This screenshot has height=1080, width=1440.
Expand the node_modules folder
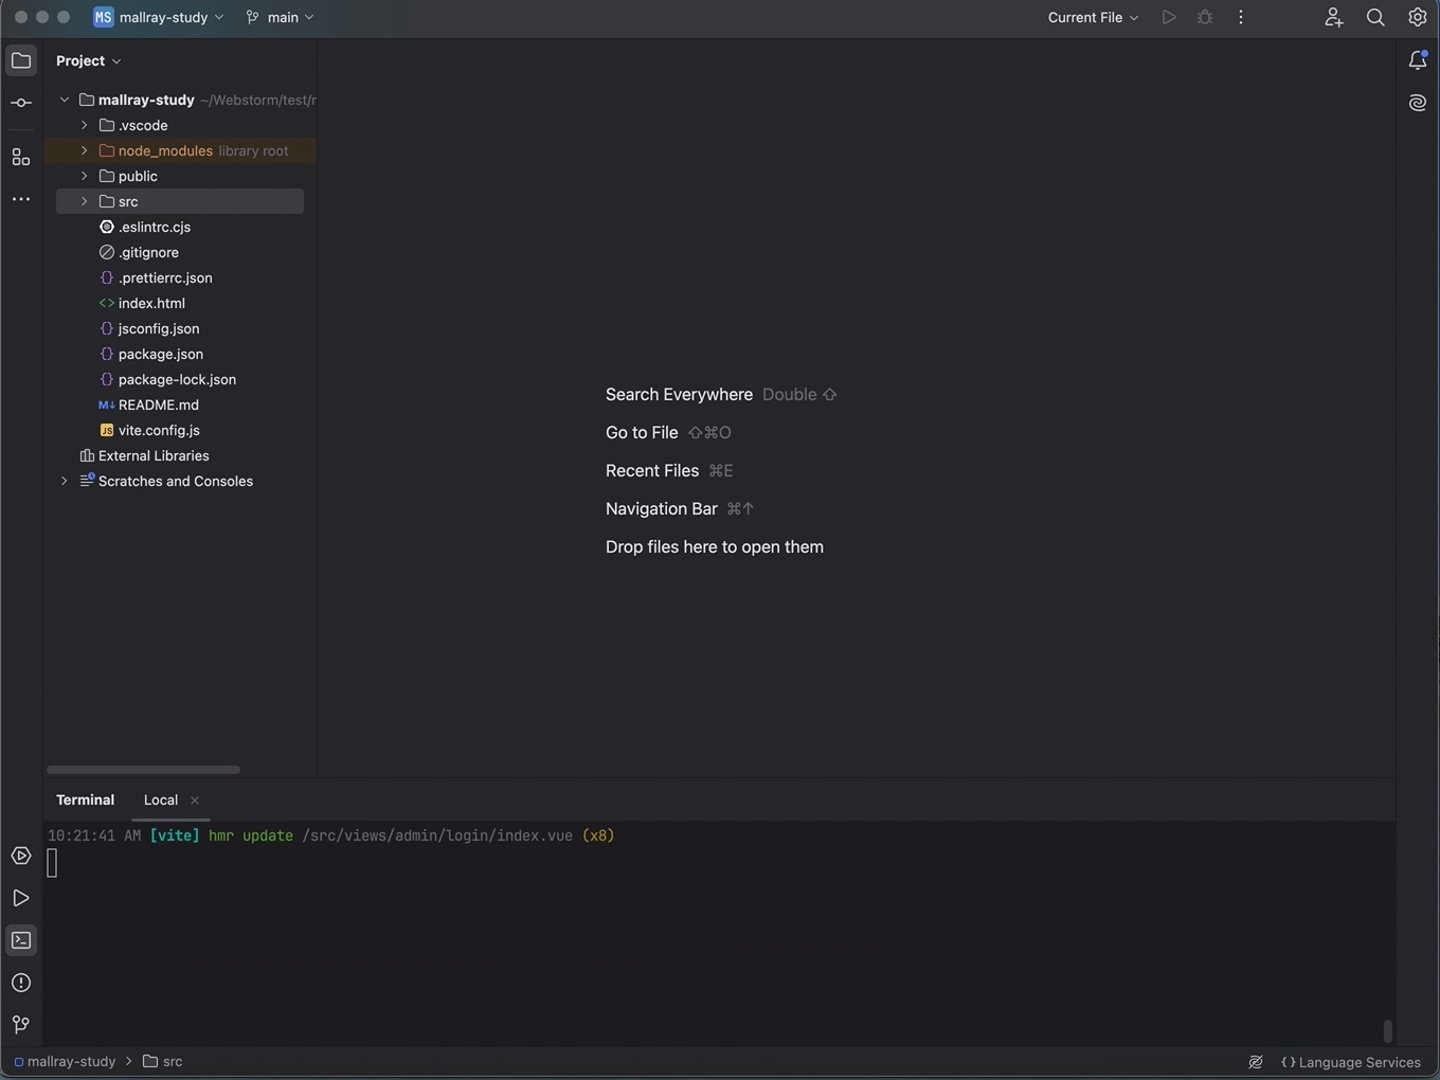pos(84,151)
